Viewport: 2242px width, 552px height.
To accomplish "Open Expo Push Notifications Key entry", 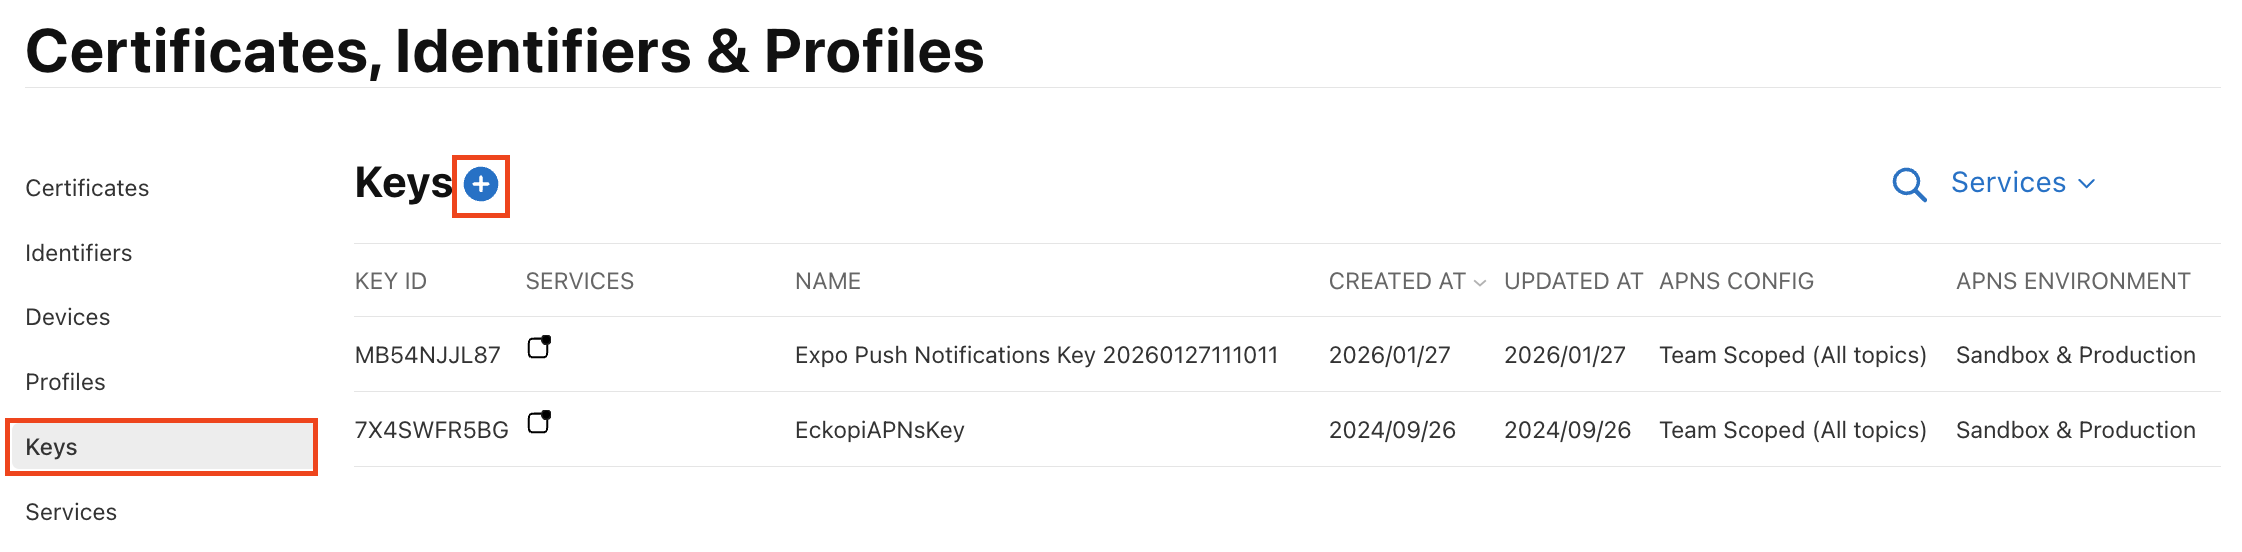I will (1035, 355).
